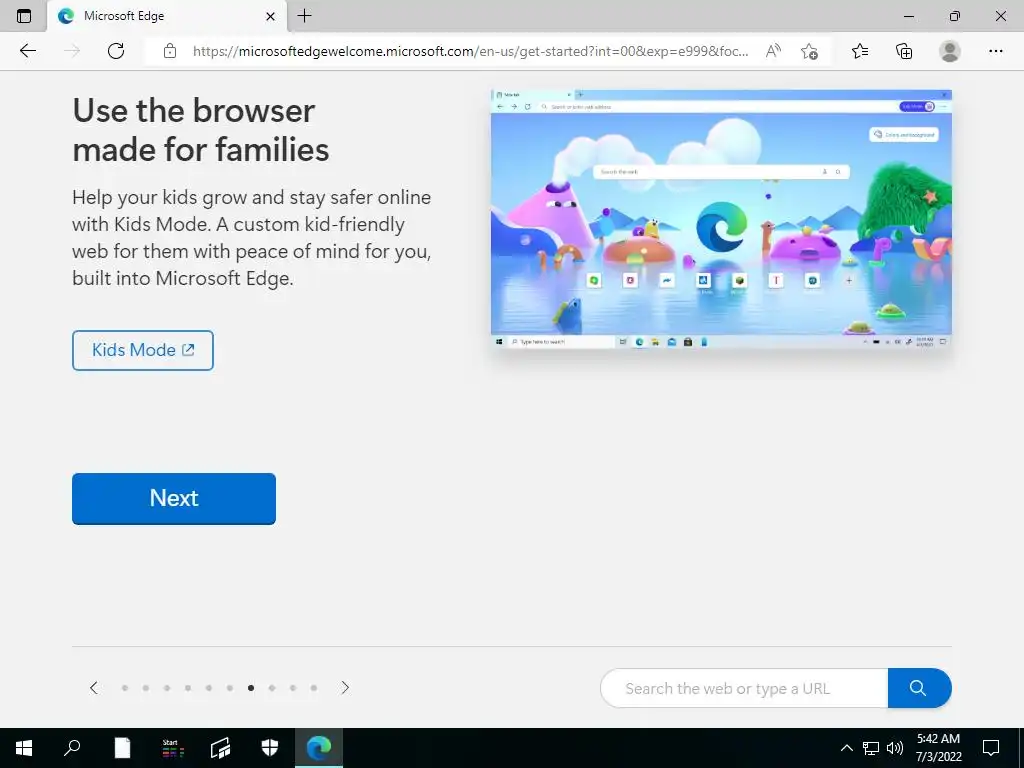1024x768 pixels.
Task: Select the Microsoft Edge tab
Action: click(x=167, y=16)
